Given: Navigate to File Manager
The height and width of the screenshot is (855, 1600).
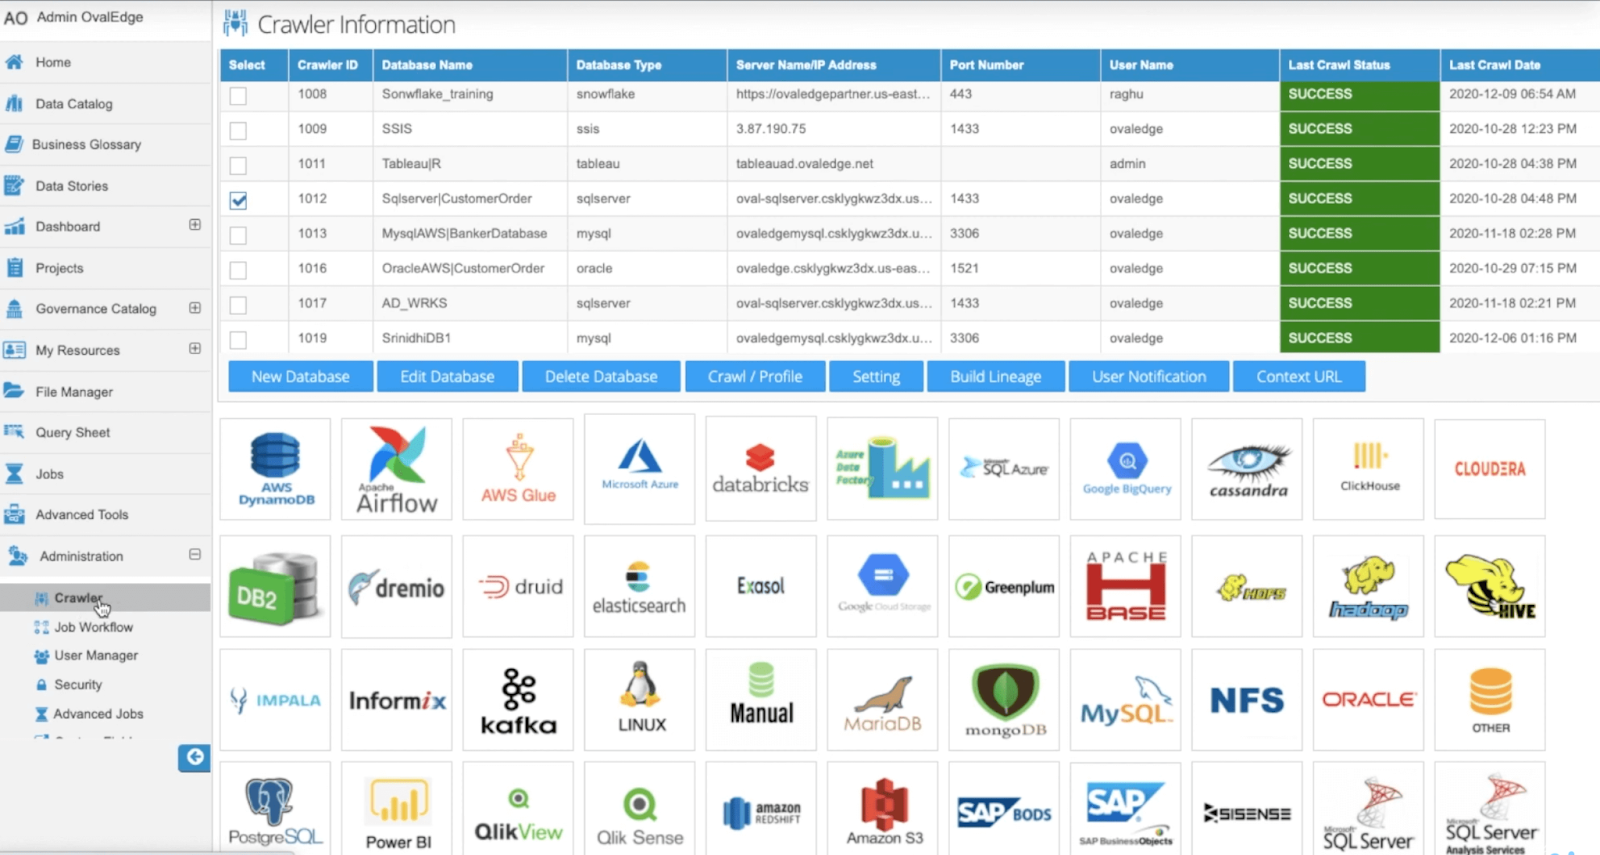Looking at the screenshot, I should pyautogui.click(x=74, y=392).
